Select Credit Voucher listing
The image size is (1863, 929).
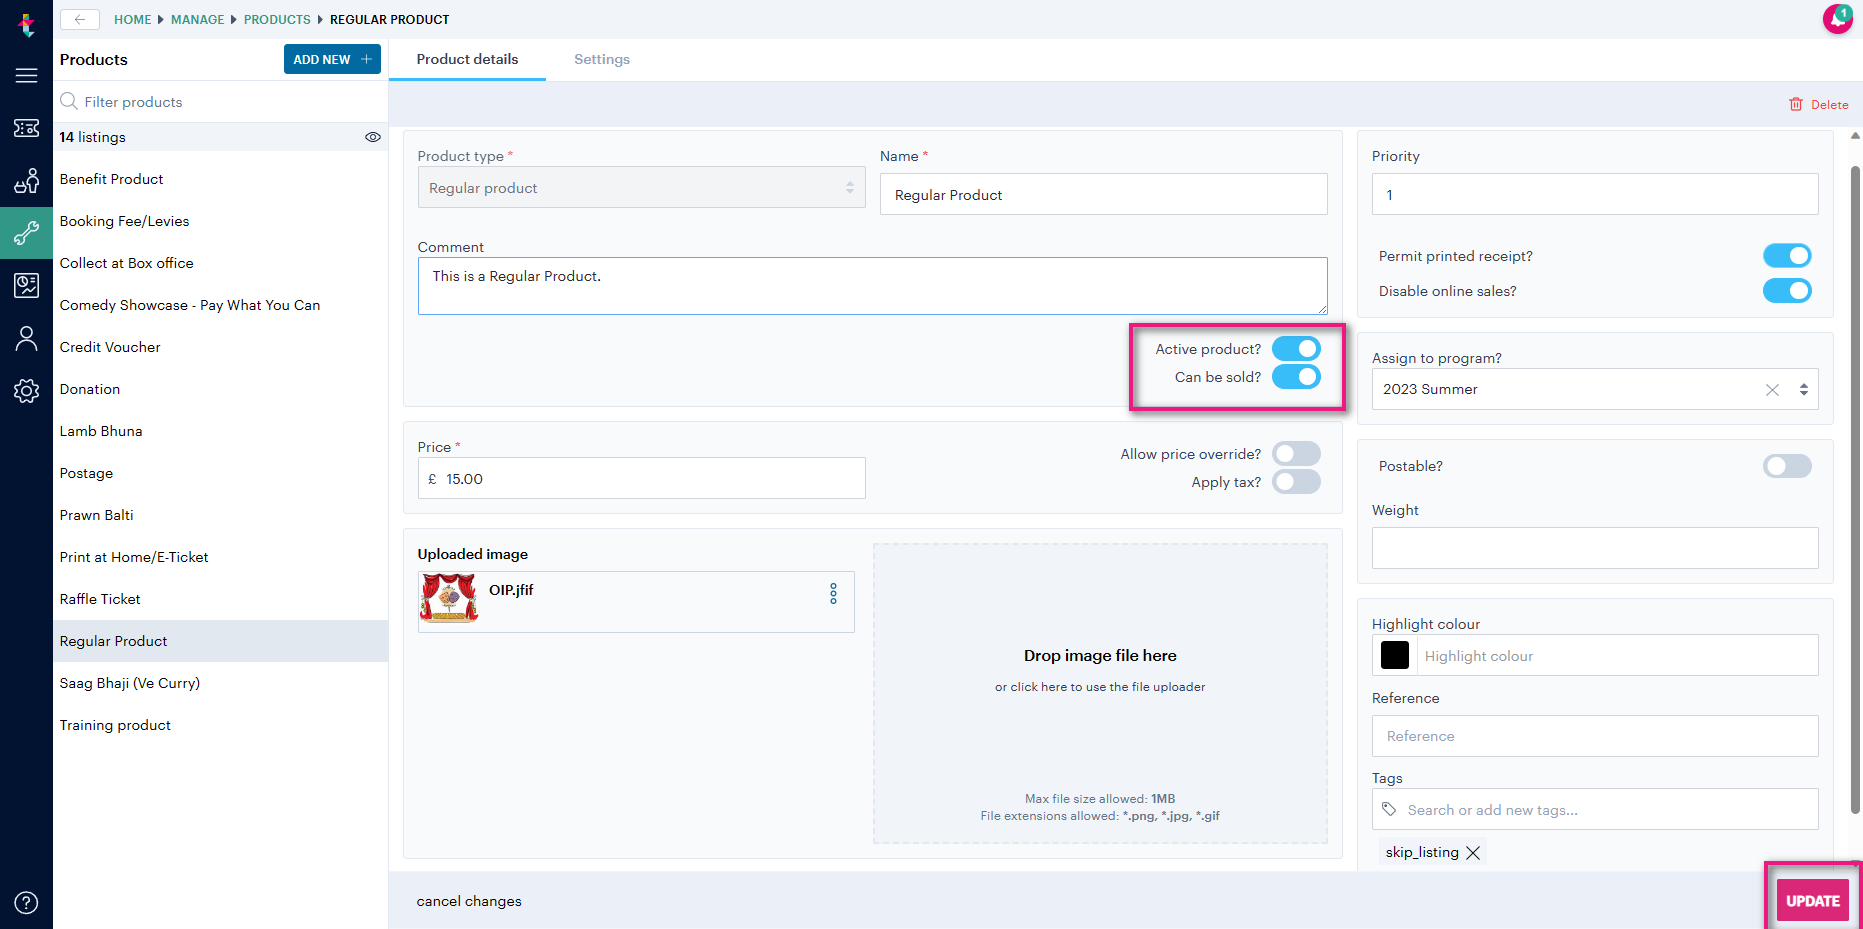point(220,347)
